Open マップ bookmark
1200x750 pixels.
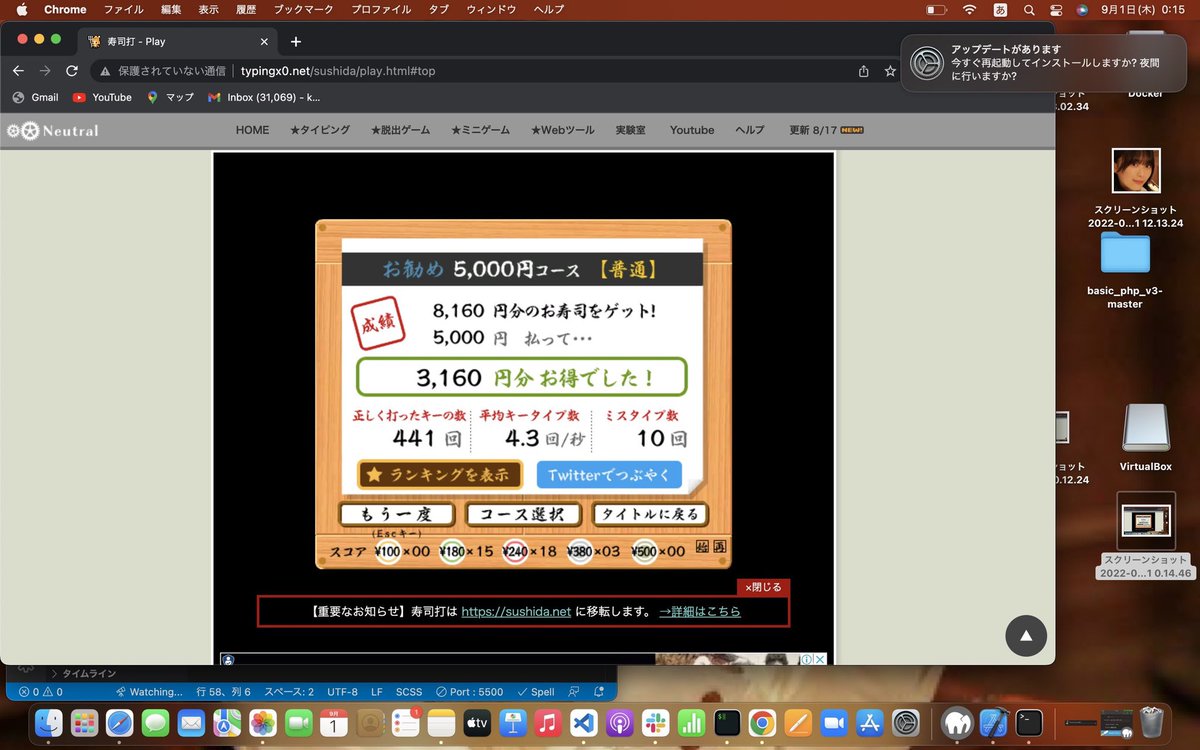[x=170, y=97]
